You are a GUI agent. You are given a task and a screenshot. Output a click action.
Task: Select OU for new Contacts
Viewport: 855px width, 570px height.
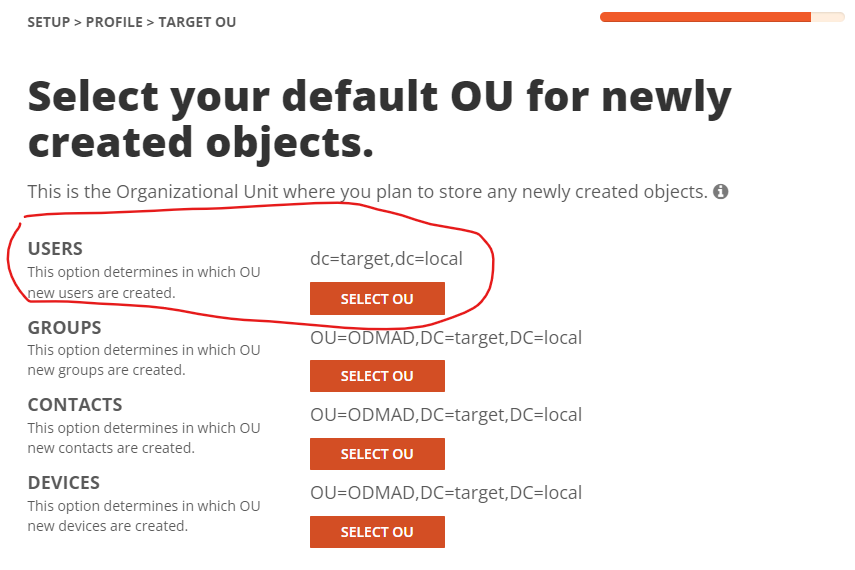[377, 454]
